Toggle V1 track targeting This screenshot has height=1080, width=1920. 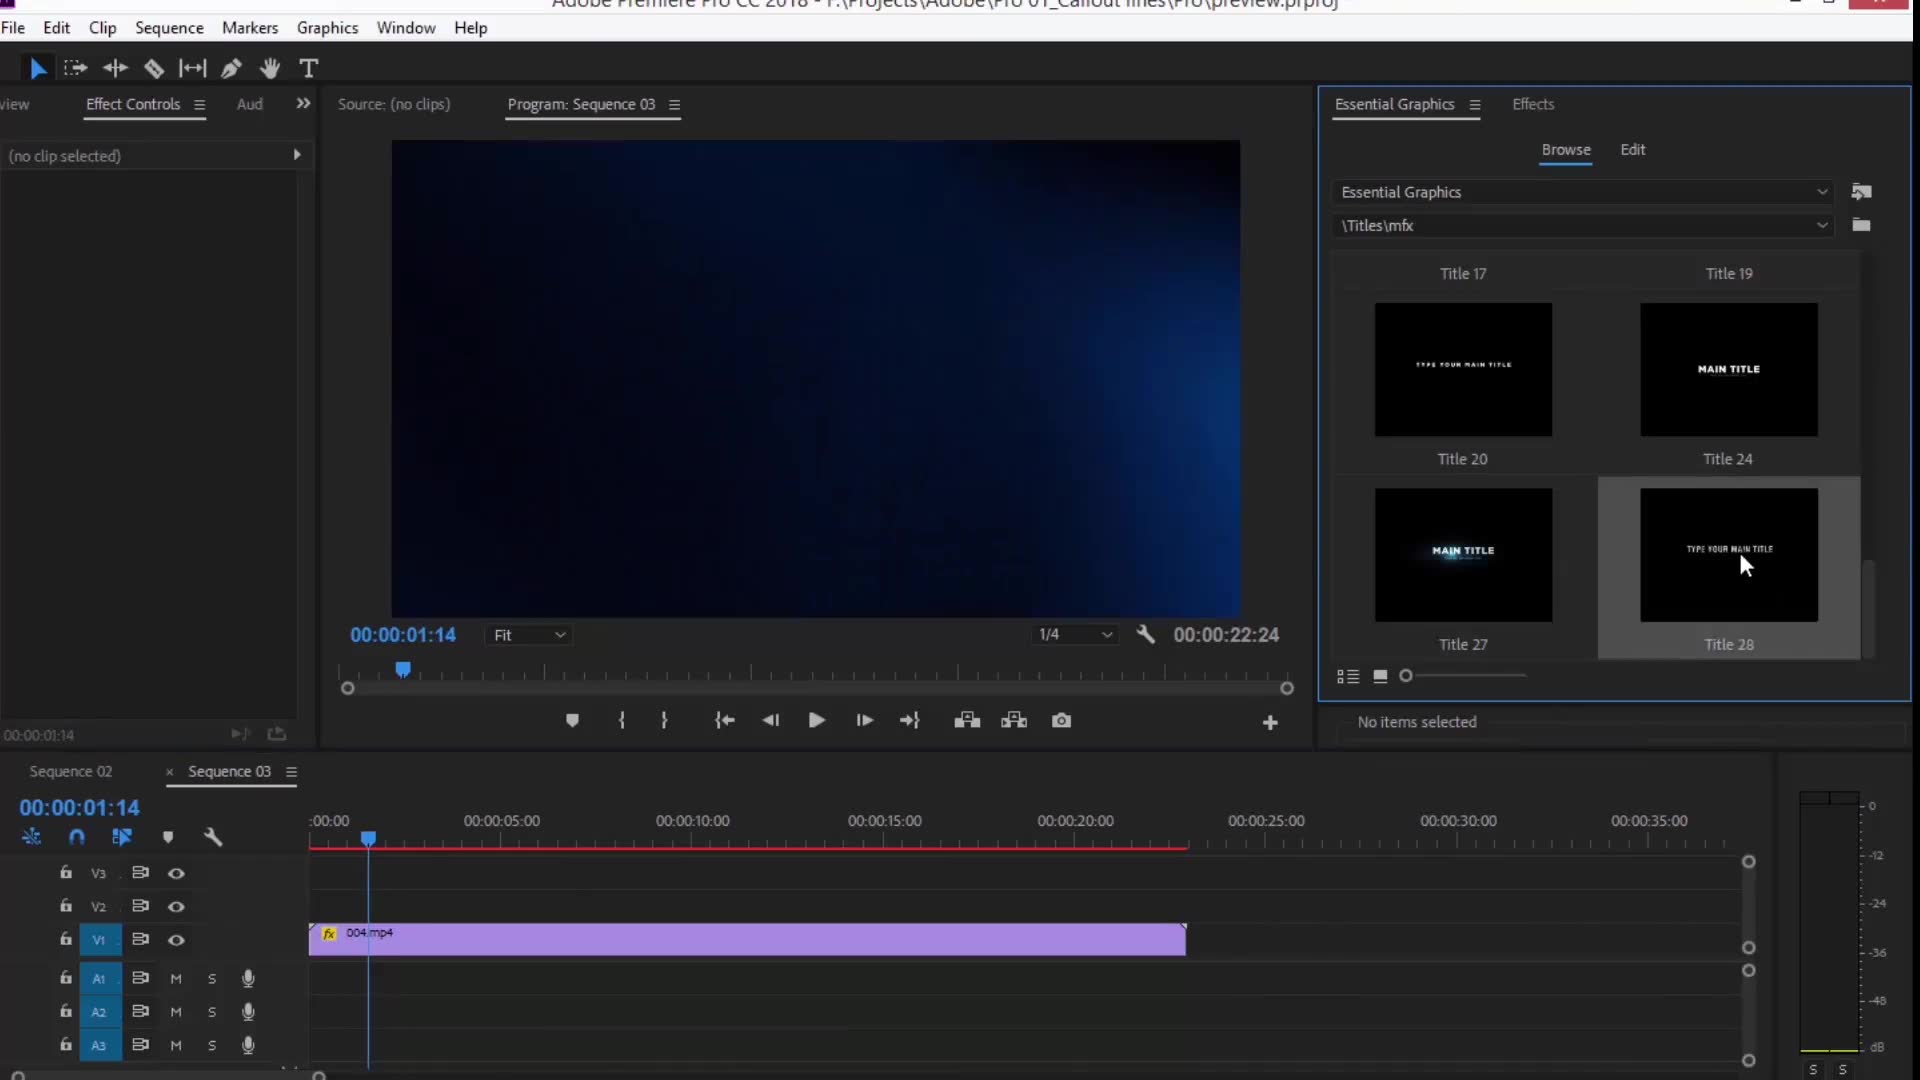point(99,940)
